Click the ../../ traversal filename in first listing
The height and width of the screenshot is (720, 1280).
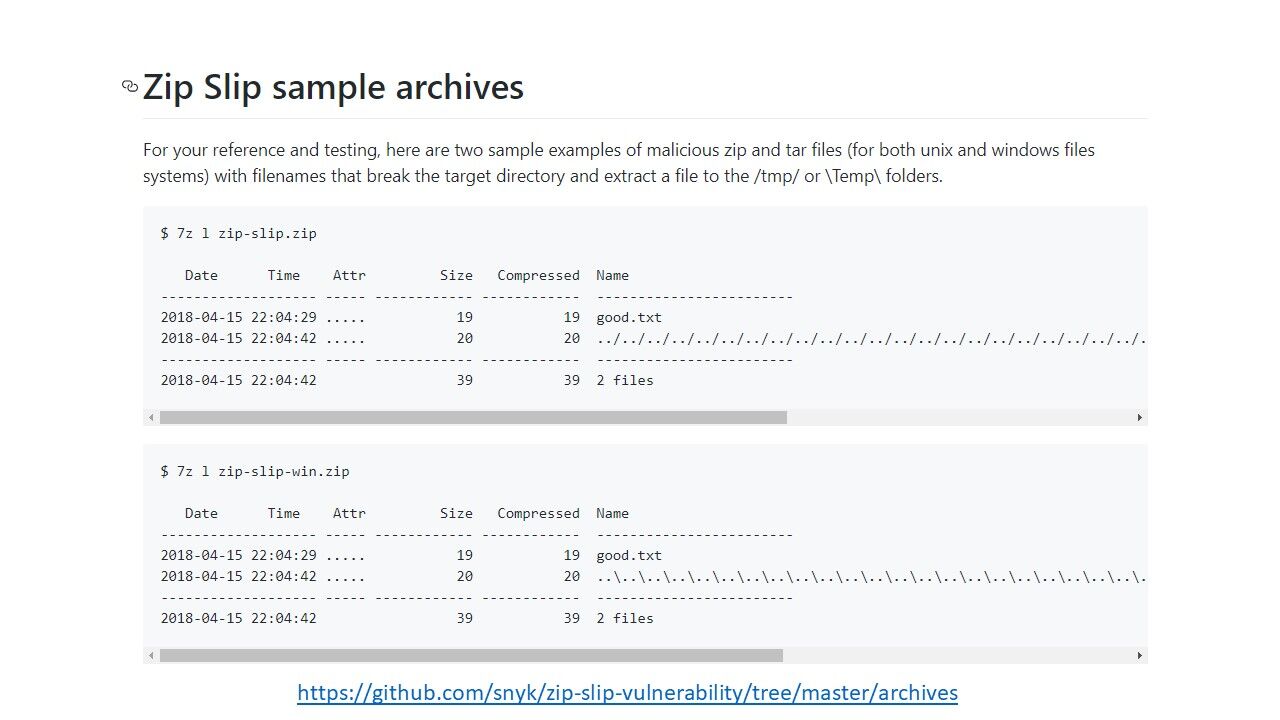(x=871, y=338)
